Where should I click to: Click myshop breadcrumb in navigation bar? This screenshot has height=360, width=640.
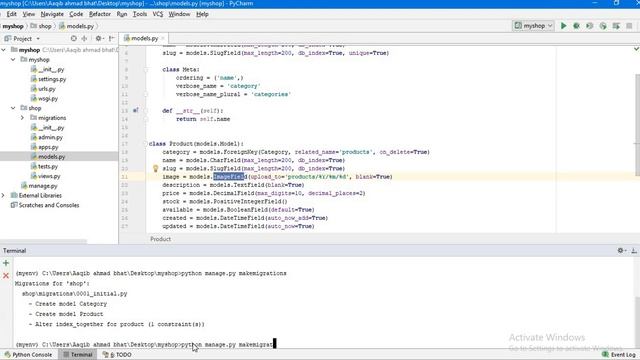point(13,26)
